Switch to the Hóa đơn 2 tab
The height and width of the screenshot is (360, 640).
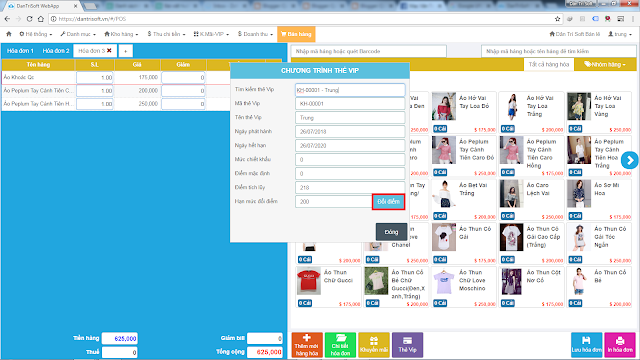click(x=56, y=51)
